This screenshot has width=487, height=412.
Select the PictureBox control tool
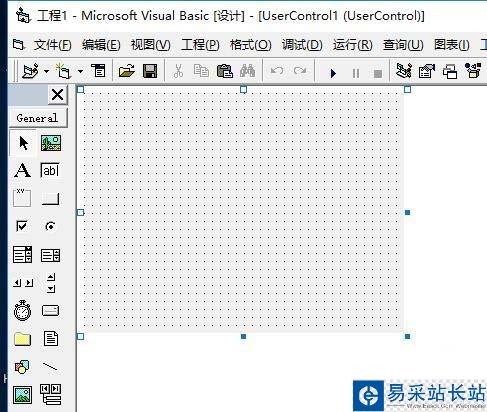[51, 143]
